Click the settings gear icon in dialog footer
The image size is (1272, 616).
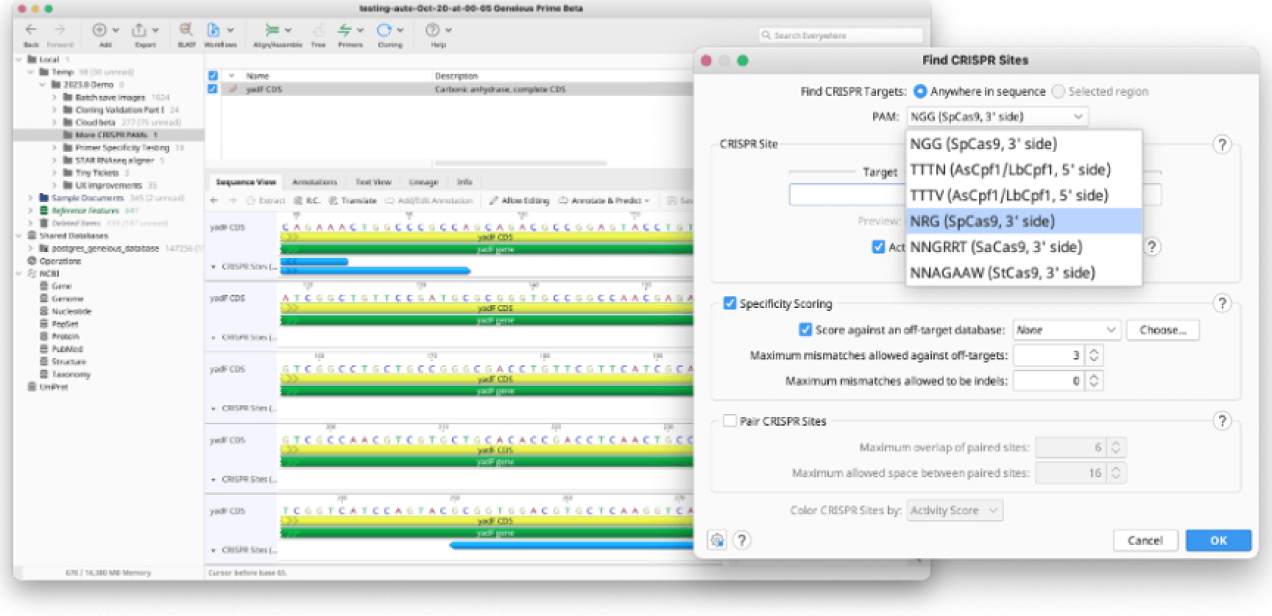[x=716, y=540]
